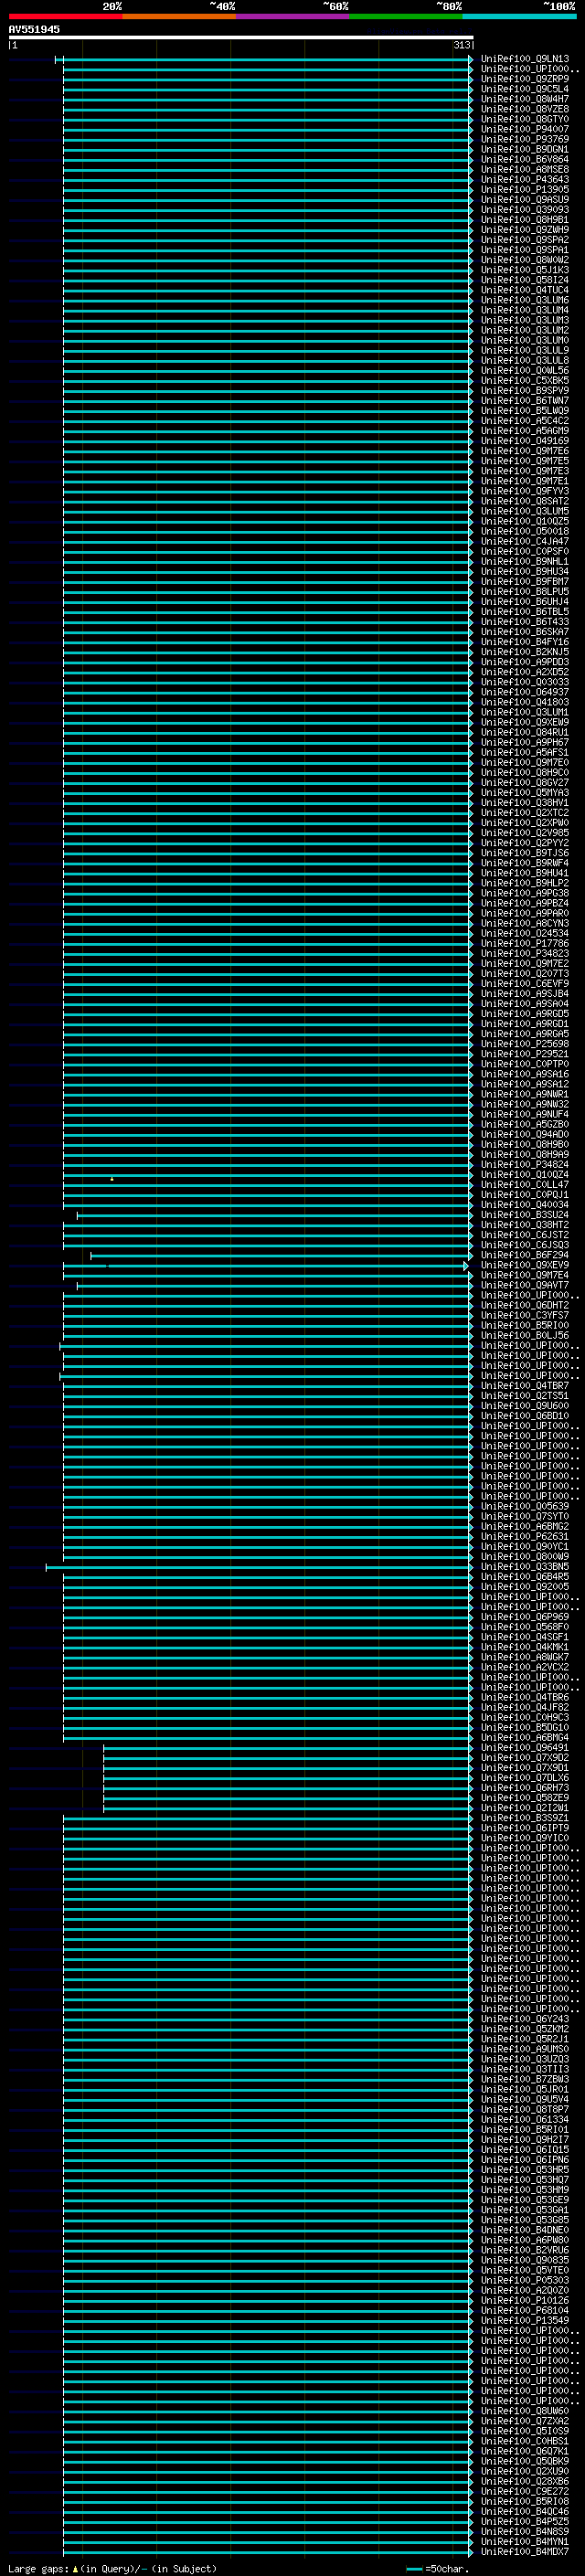Click the orange ~40% identity legend segment
The image size is (585, 2576).
(x=179, y=16)
